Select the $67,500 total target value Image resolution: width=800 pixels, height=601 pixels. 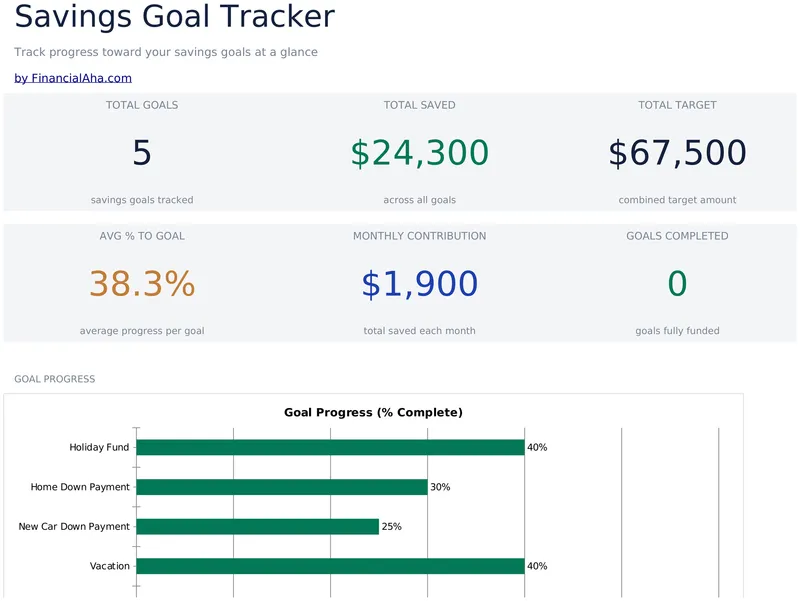(x=677, y=153)
